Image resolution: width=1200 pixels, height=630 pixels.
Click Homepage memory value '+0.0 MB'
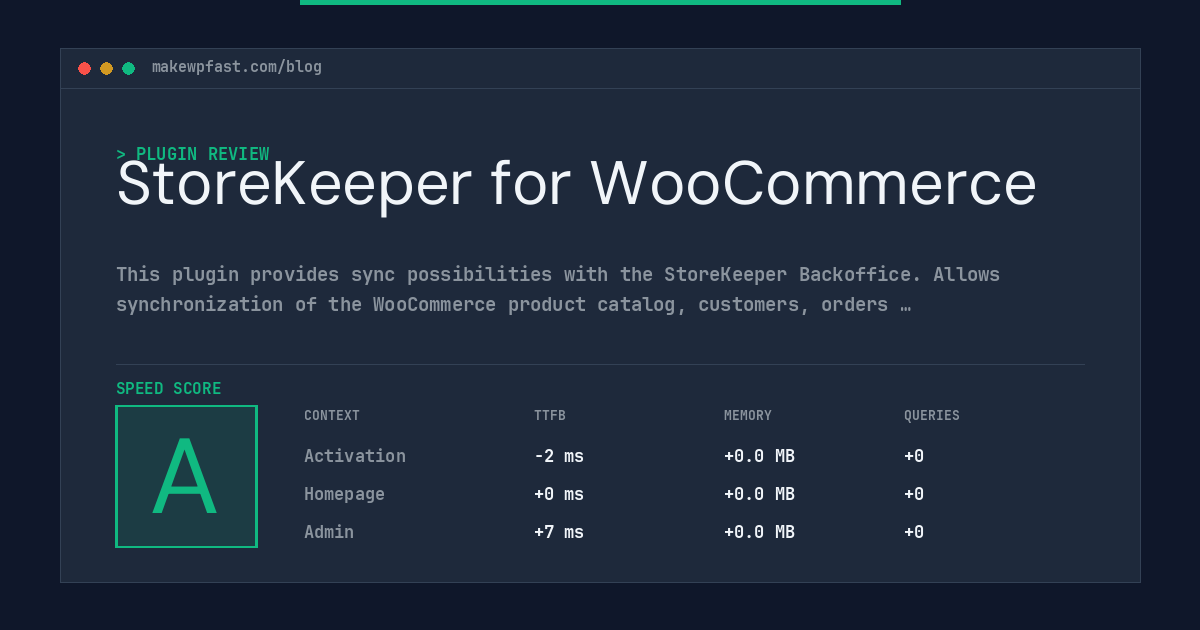pyautogui.click(x=759, y=494)
